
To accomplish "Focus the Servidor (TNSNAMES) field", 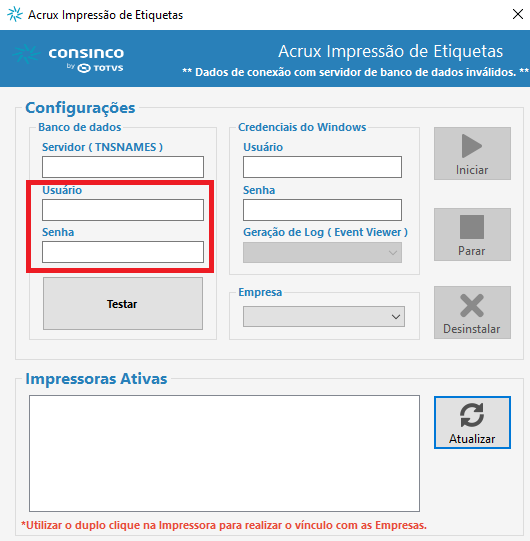I will coord(123,167).
